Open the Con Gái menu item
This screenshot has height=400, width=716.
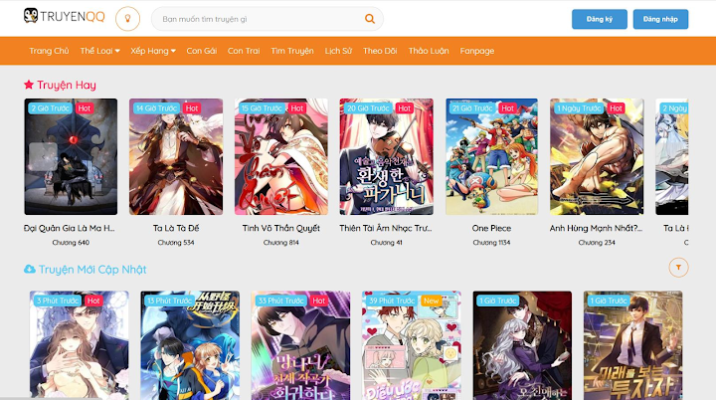tap(201, 51)
